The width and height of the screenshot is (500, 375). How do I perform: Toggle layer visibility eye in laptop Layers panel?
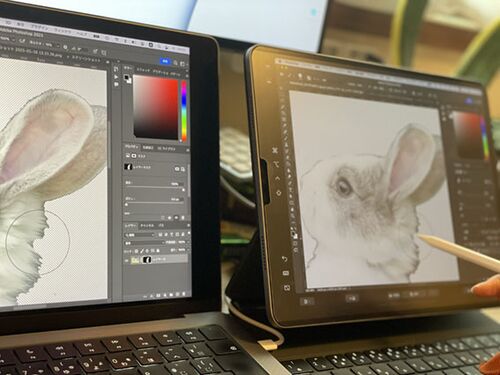click(127, 261)
